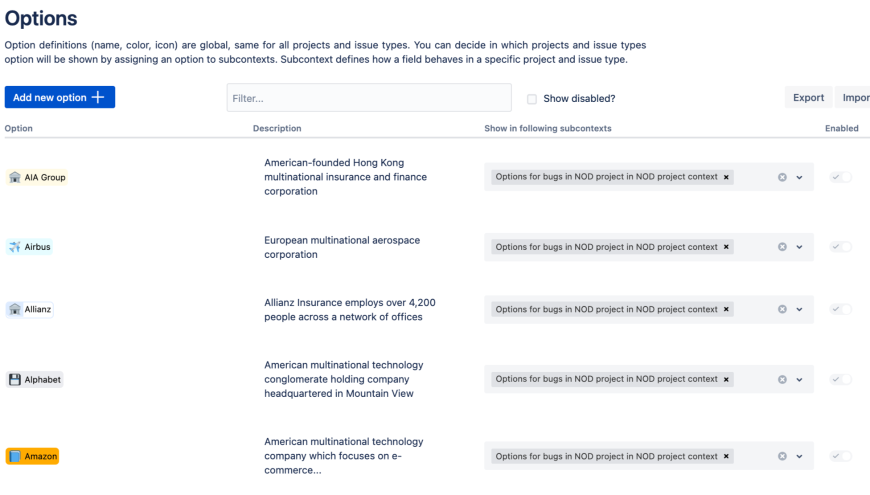Remove subcontext tag from Amazon row
Screen dimensions: 870x495
(727, 456)
